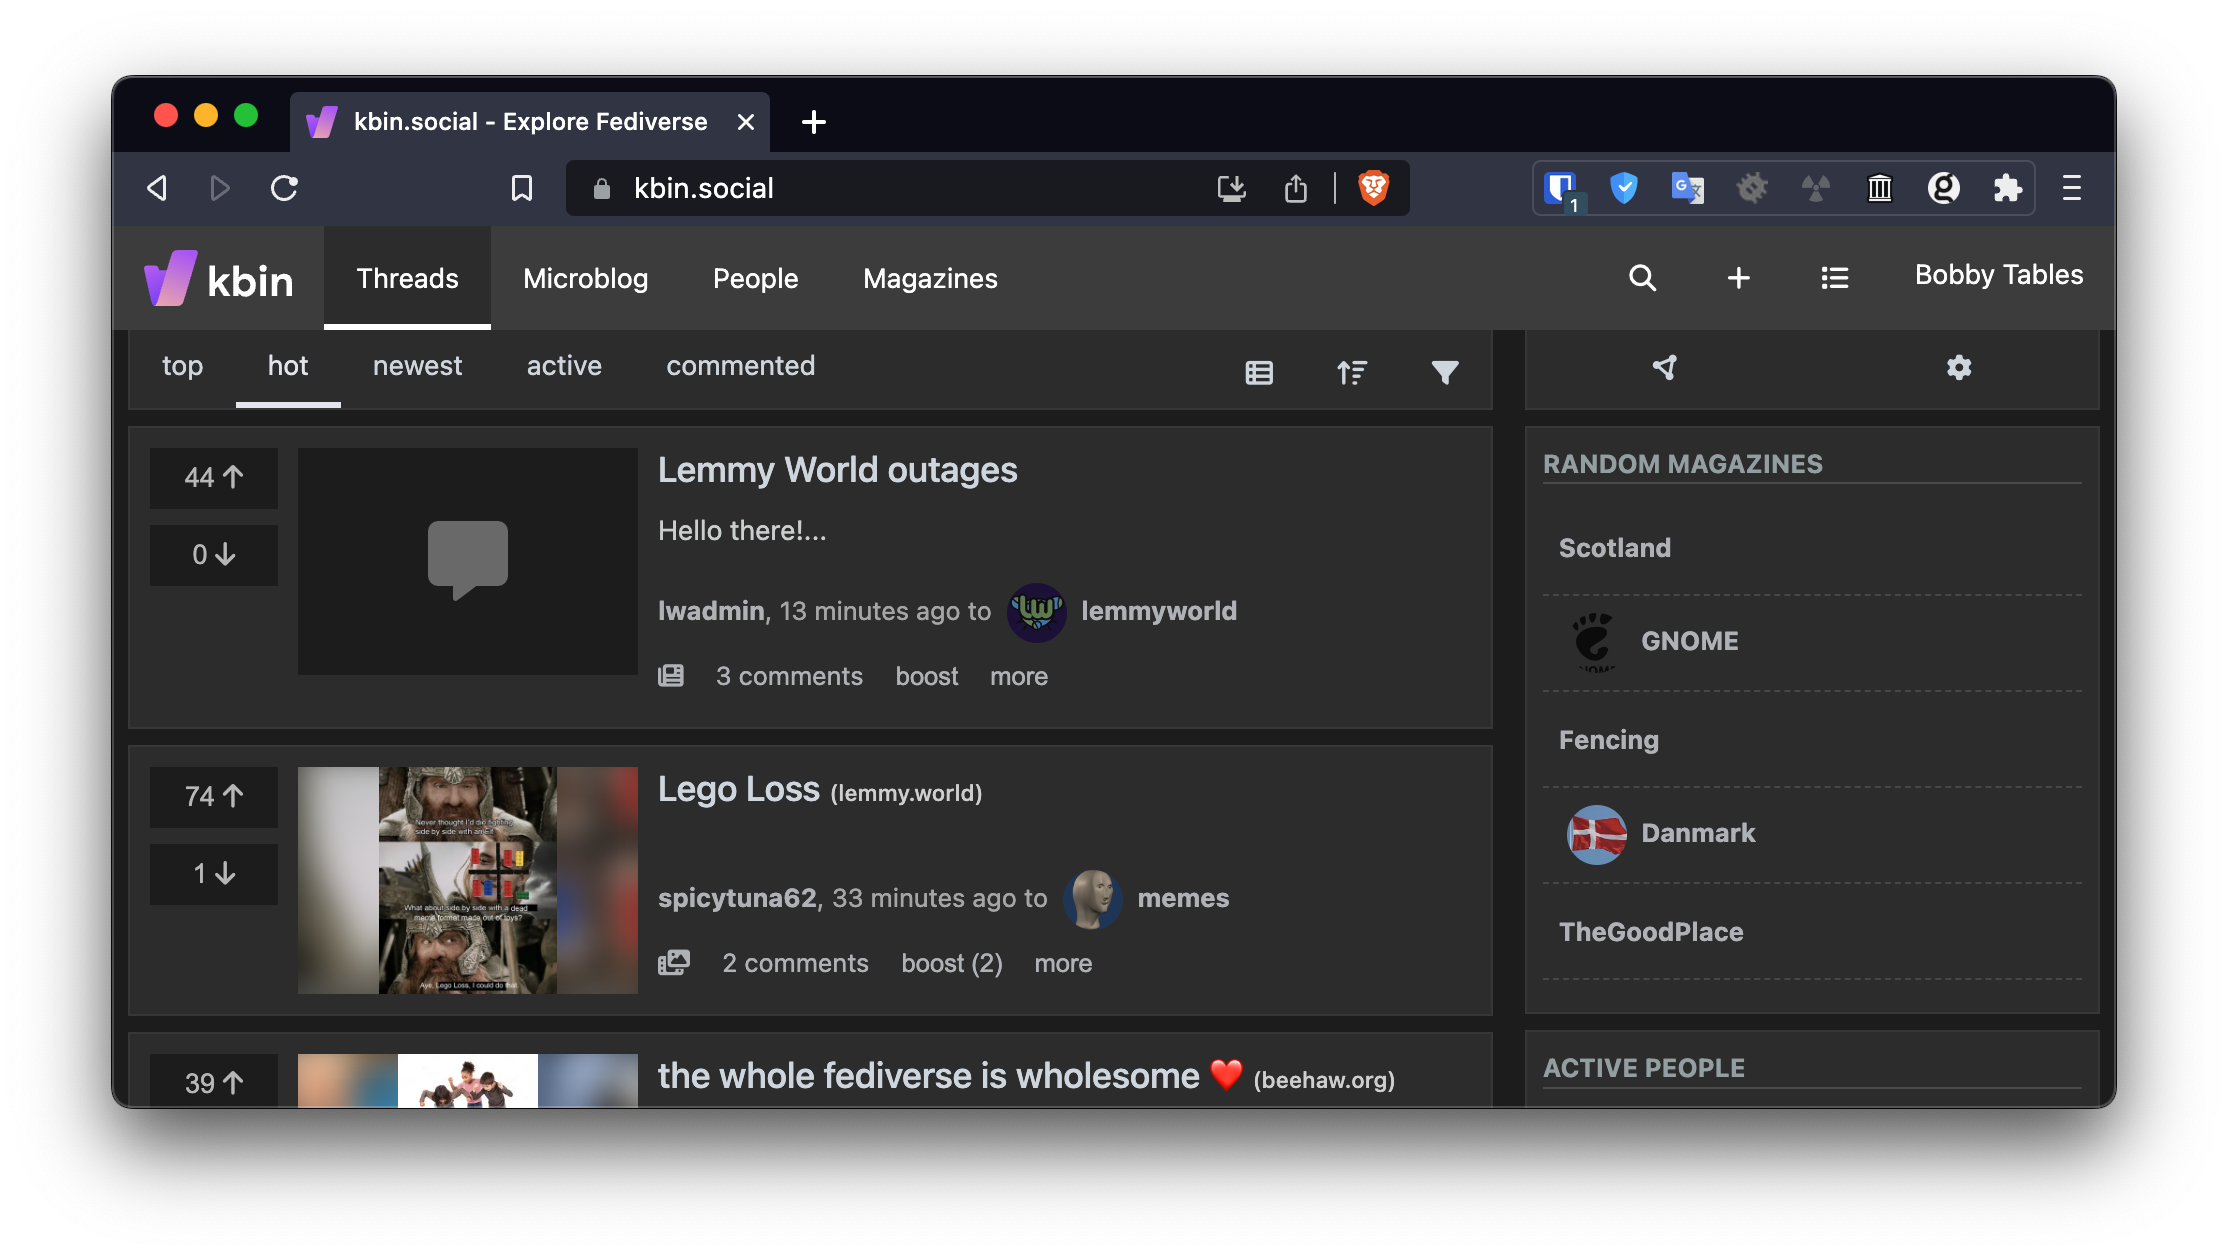Select the hot filter toggle

[x=288, y=366]
